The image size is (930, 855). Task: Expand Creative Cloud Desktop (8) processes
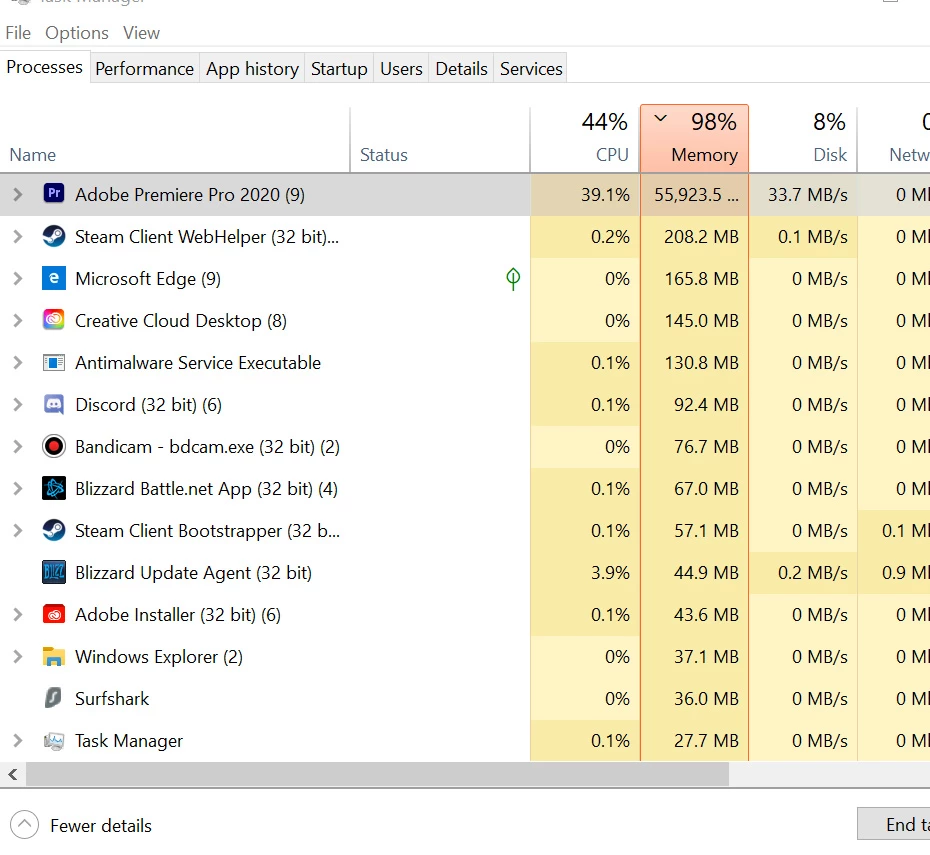(18, 321)
